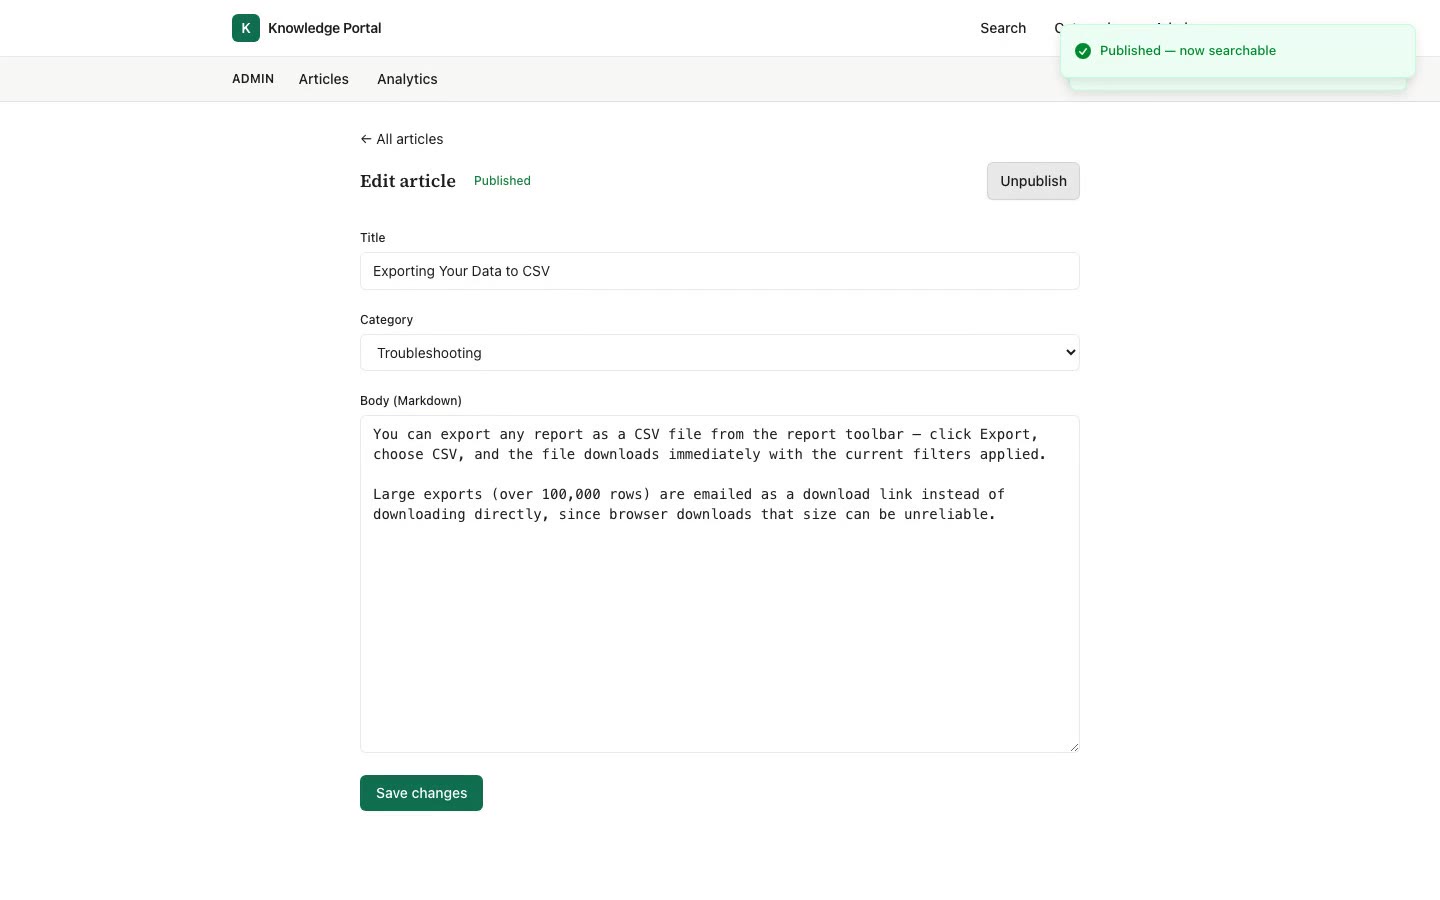Grab the Body textarea corner resize handle
Screen dimensions: 1440x900
[x=1074, y=746]
